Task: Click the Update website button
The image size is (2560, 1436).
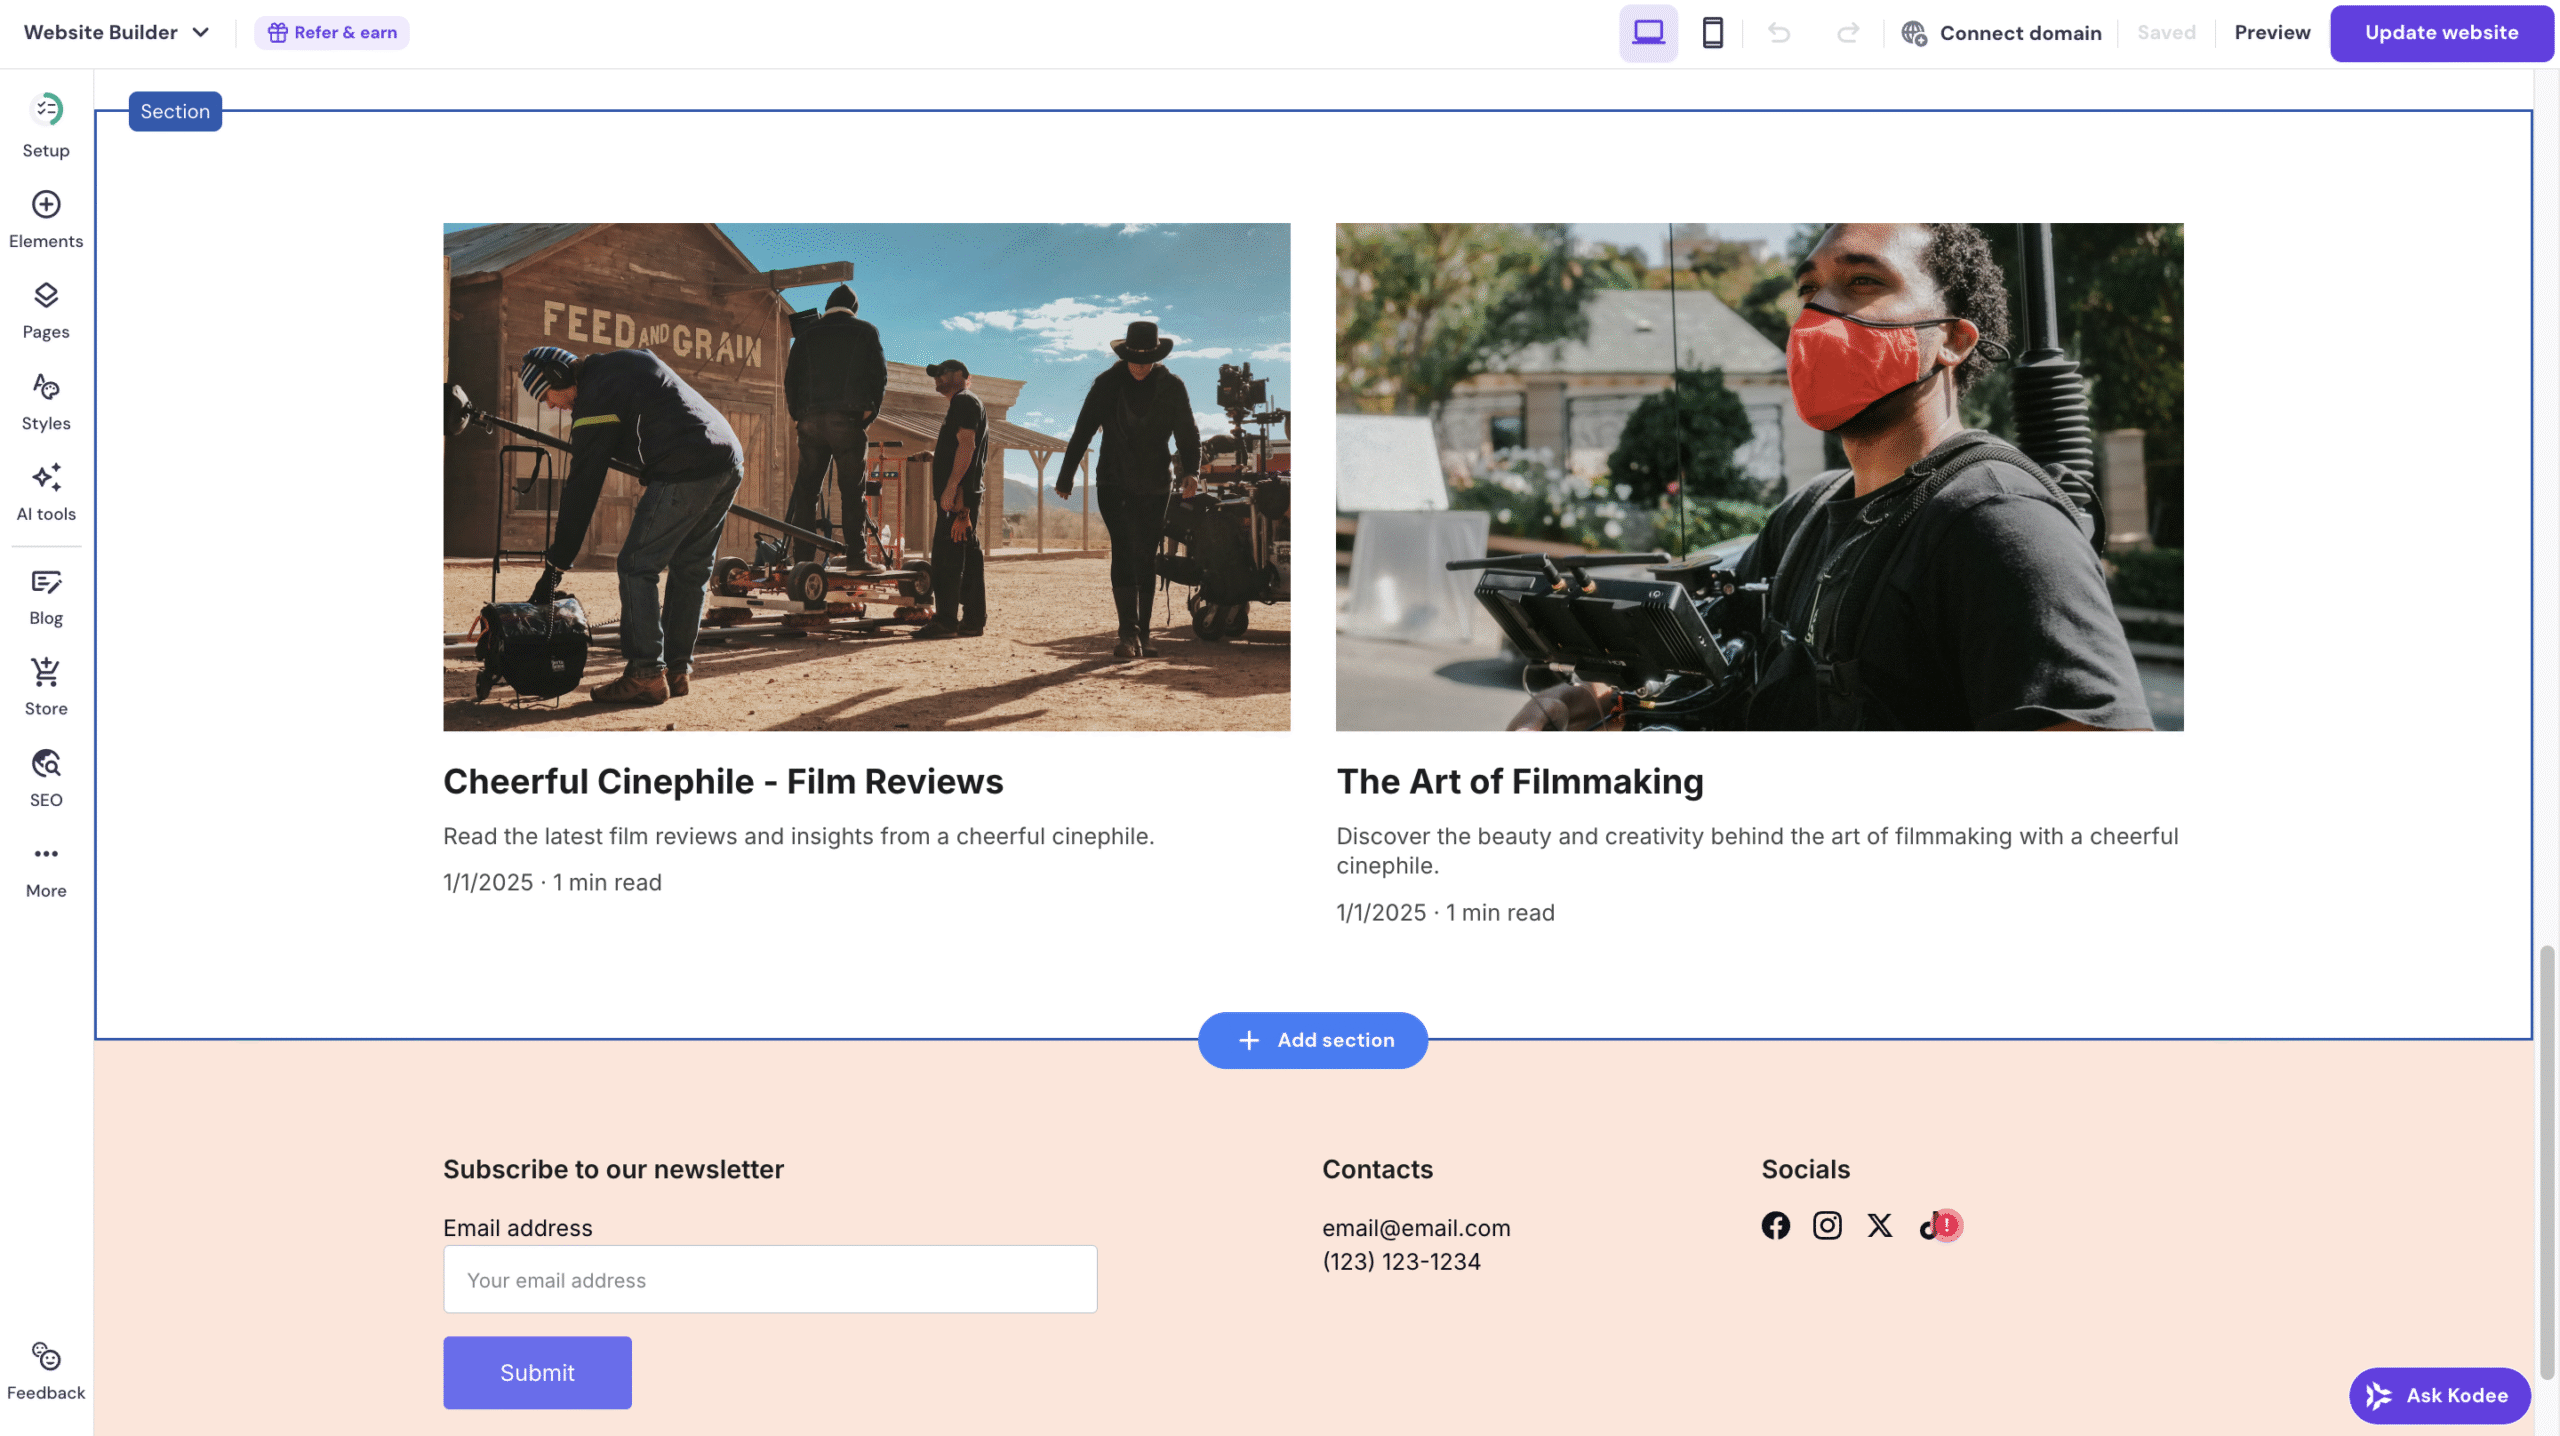Action: (x=2440, y=32)
